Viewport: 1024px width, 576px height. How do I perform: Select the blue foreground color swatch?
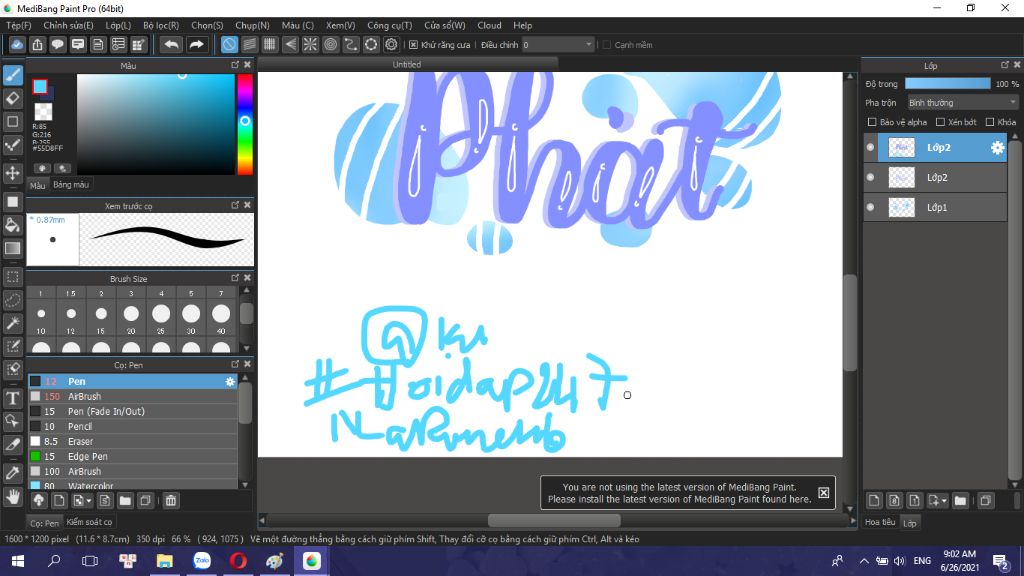[40, 87]
